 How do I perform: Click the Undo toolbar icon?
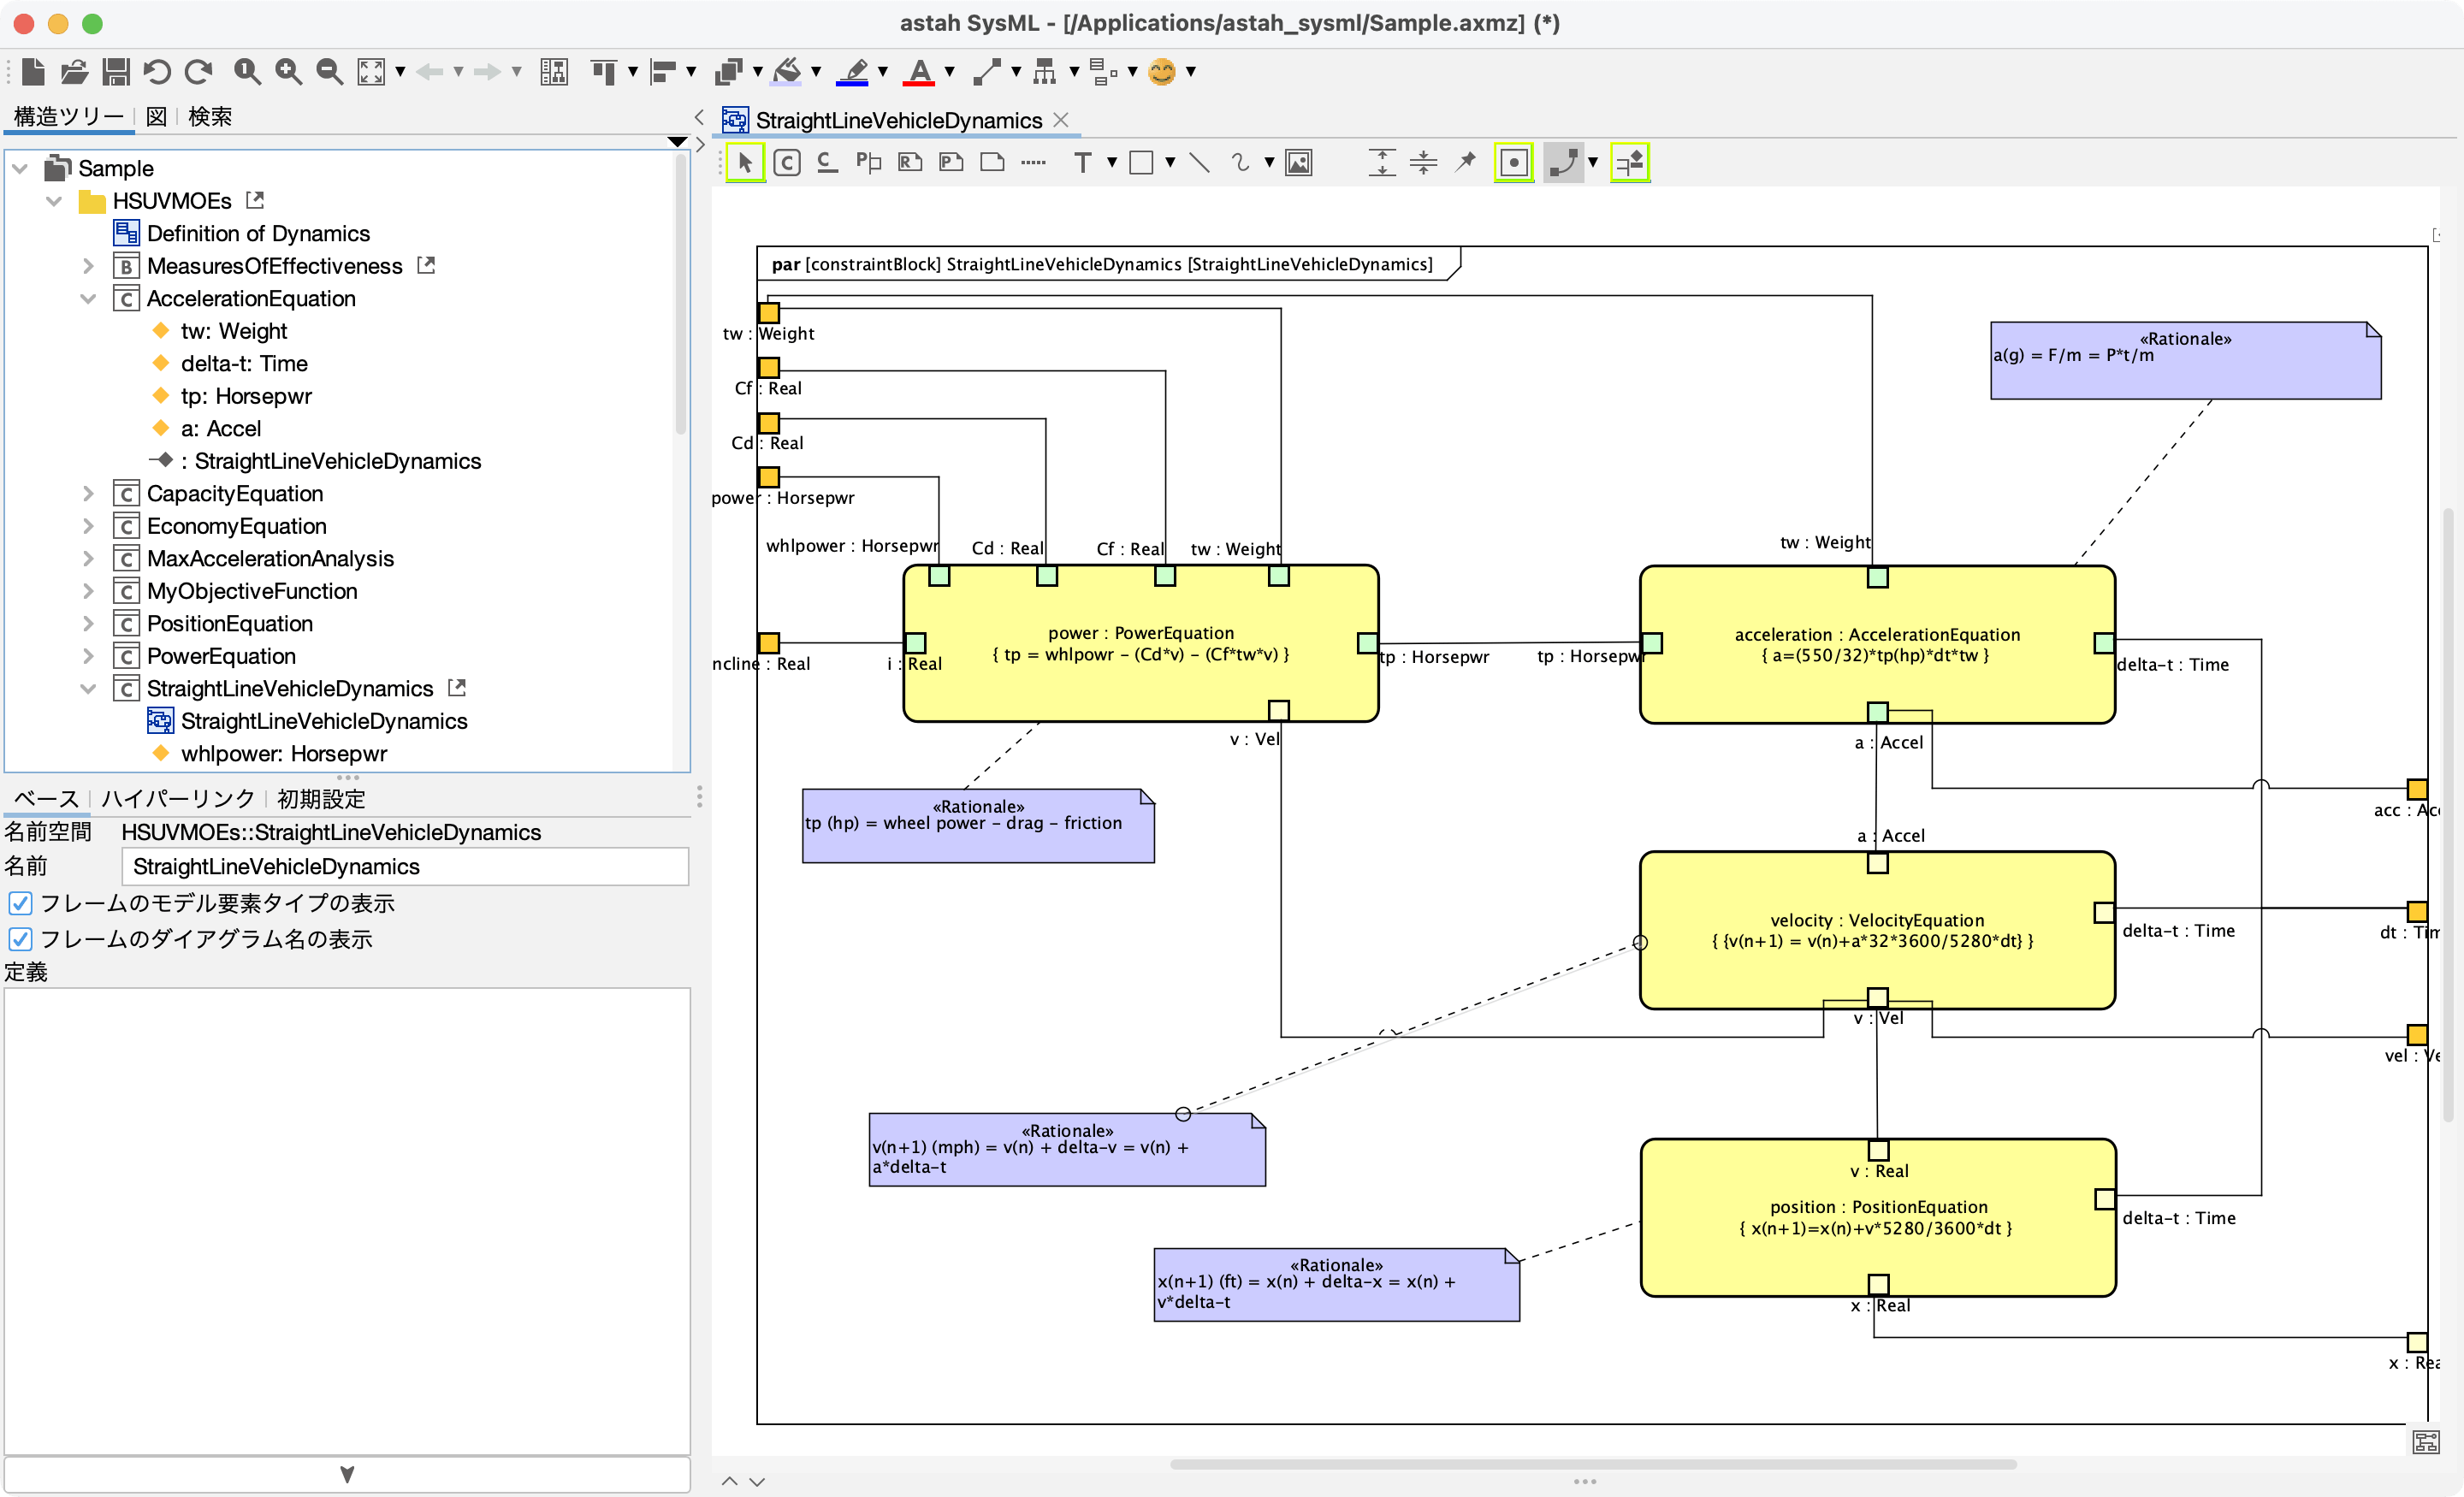tap(156, 71)
